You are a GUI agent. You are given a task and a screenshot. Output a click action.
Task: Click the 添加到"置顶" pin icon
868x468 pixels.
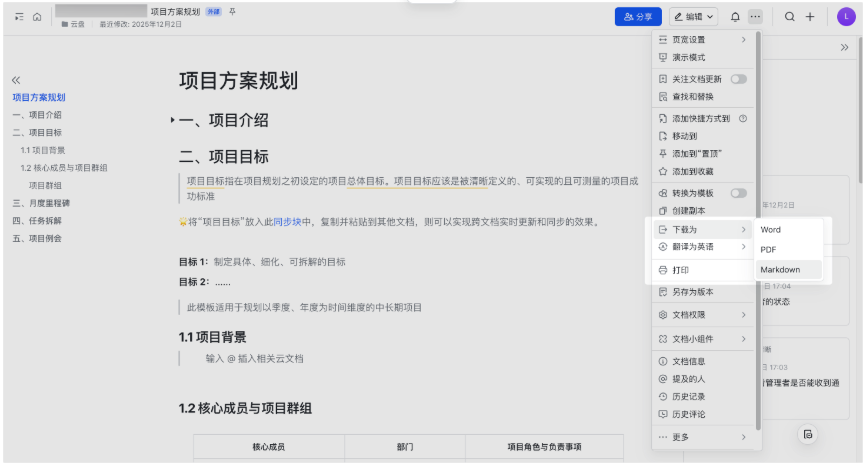tap(663, 153)
